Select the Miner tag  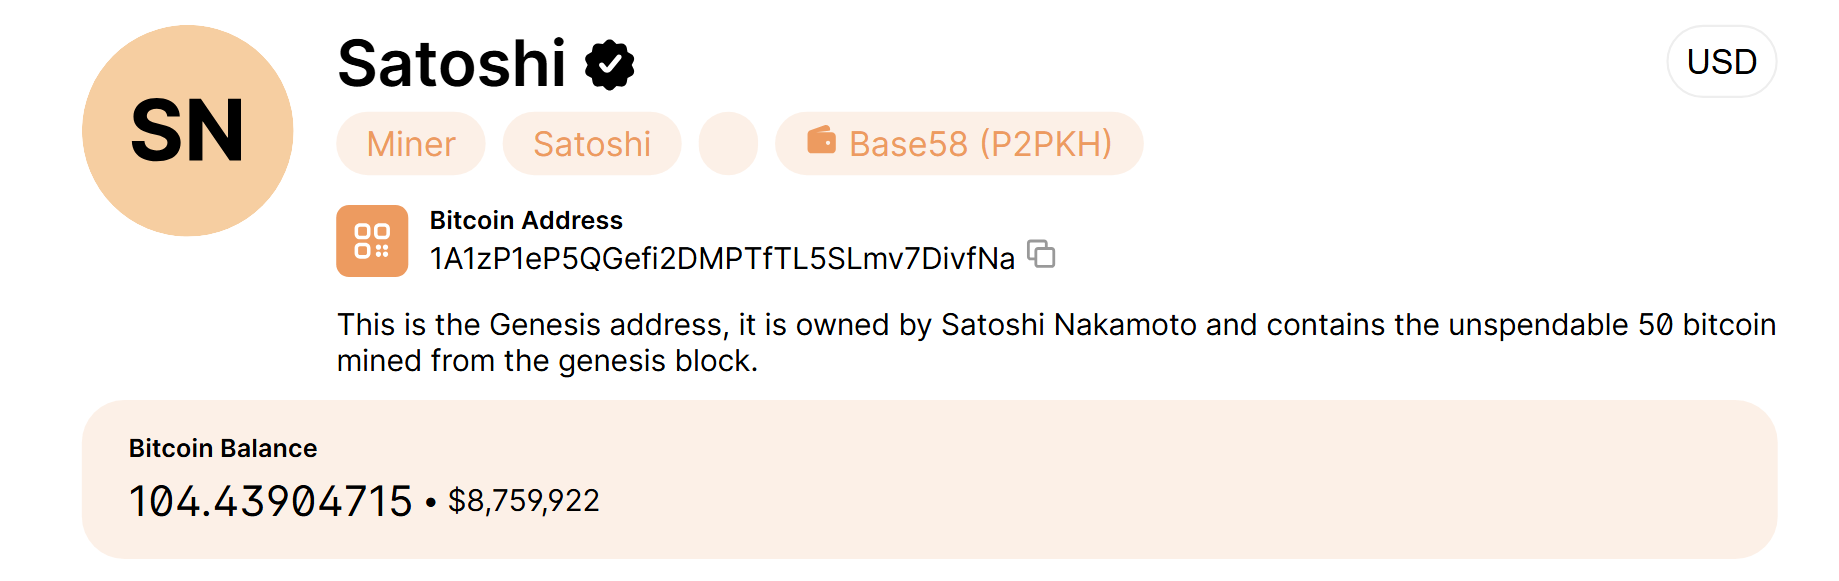[x=411, y=144]
